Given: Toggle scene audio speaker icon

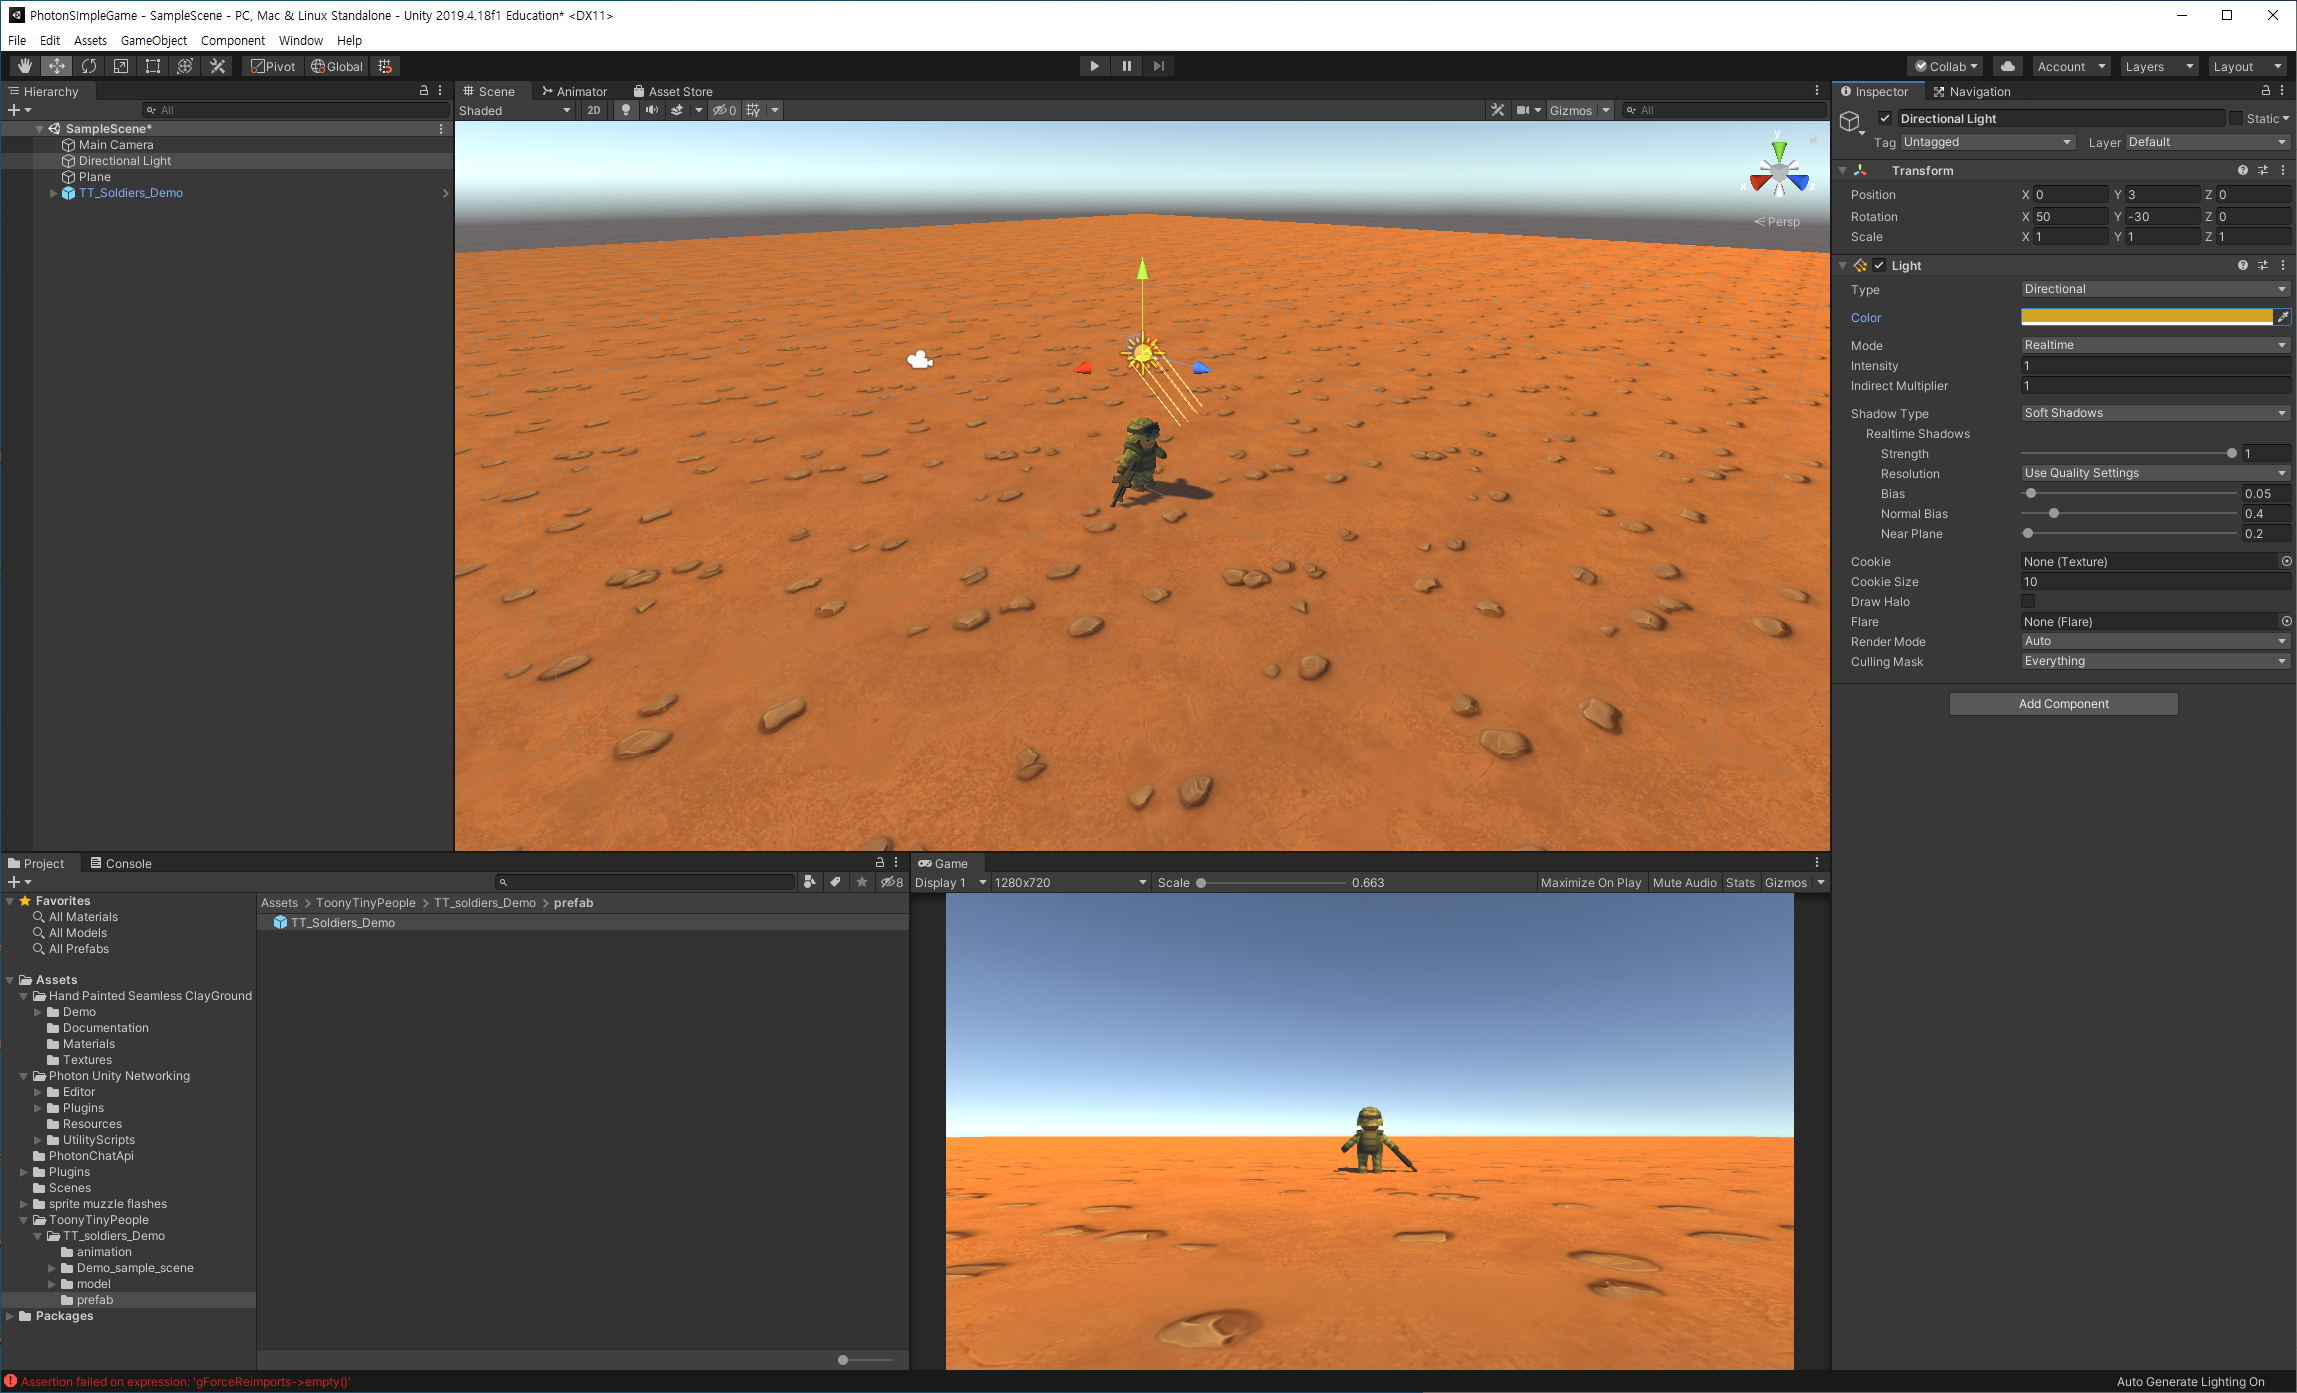Looking at the screenshot, I should [652, 110].
